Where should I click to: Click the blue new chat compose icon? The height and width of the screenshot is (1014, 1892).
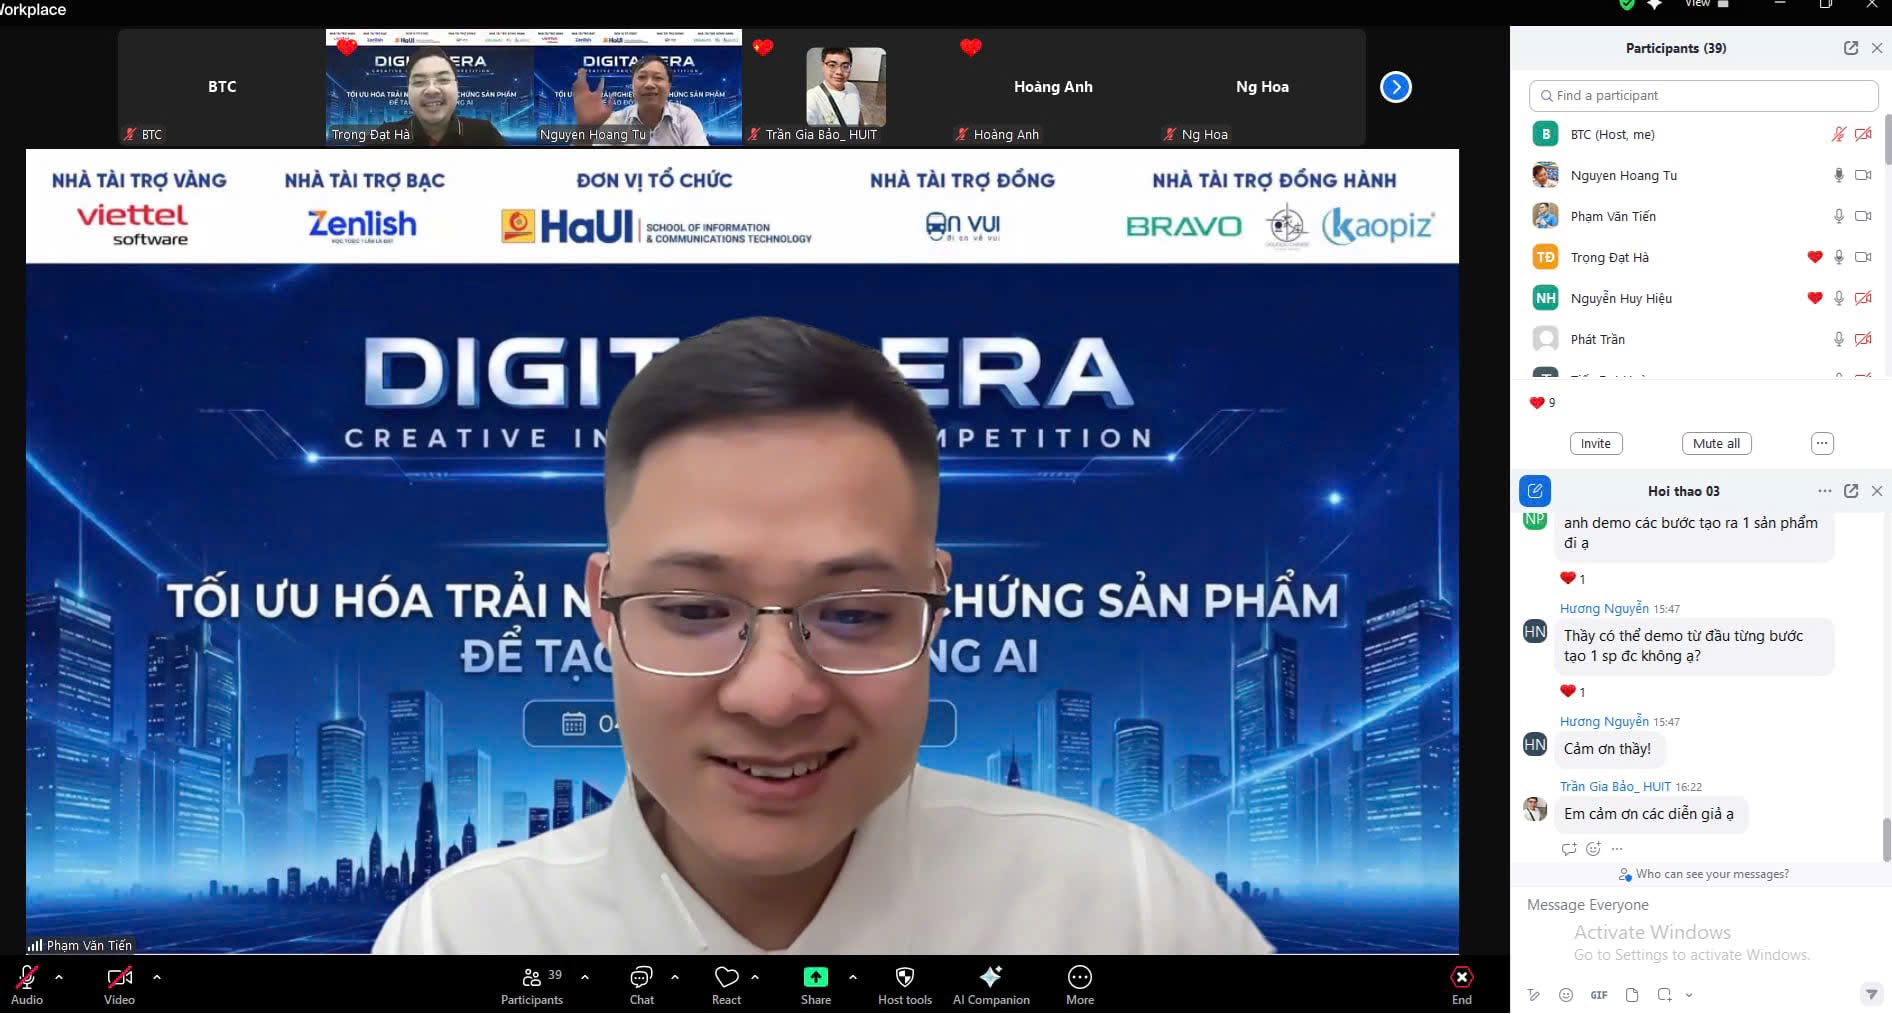tap(1535, 491)
